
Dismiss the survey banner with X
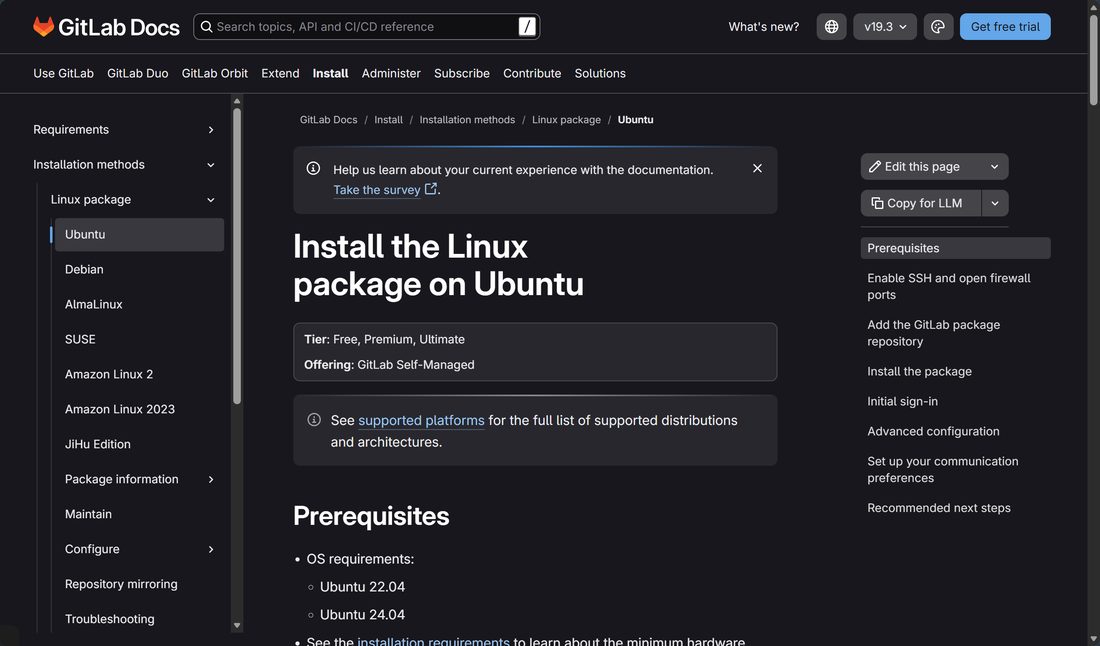pyautogui.click(x=757, y=168)
